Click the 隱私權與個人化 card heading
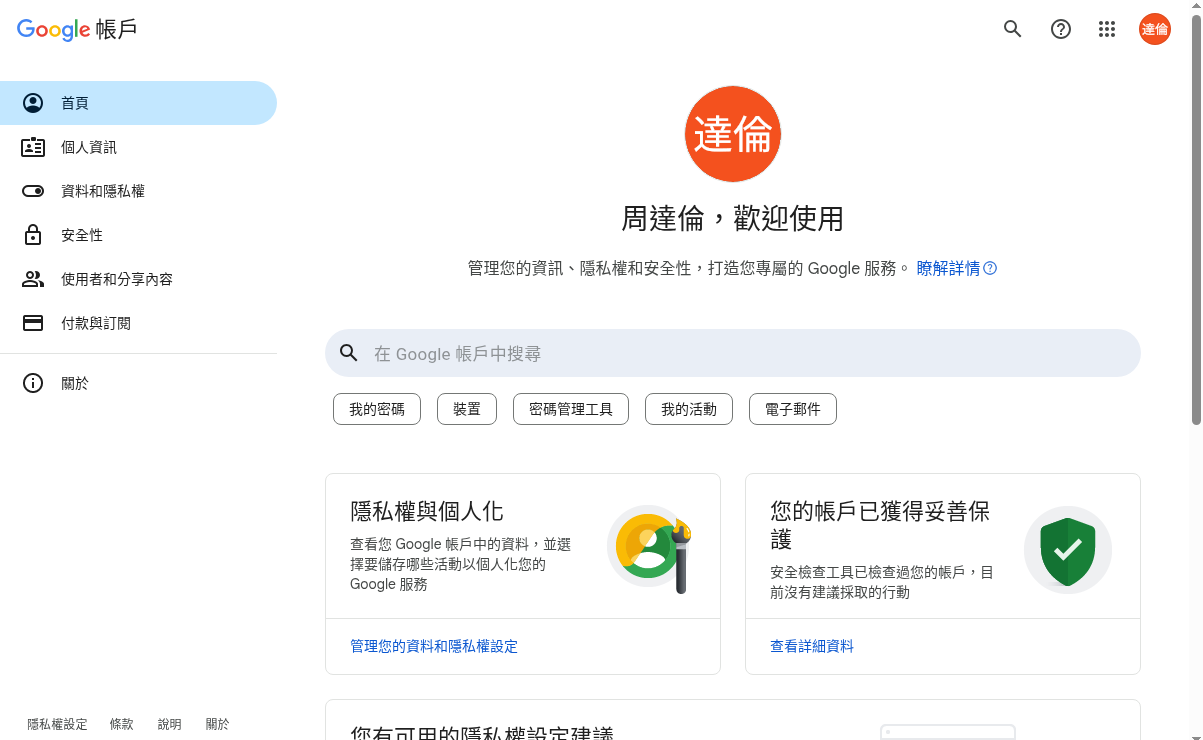Screen dimensions: 1203x740 (x=427, y=511)
